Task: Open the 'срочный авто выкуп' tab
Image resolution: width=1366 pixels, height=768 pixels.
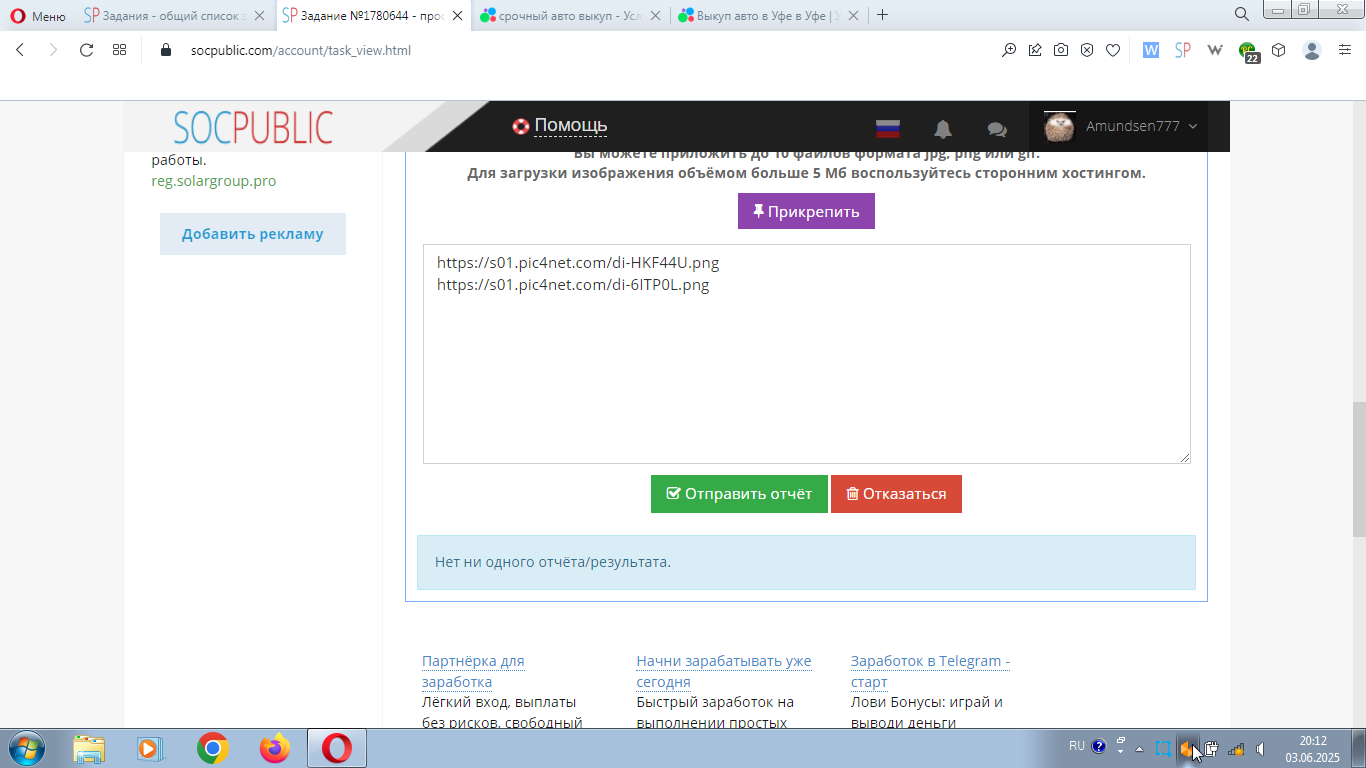Action: 560,15
